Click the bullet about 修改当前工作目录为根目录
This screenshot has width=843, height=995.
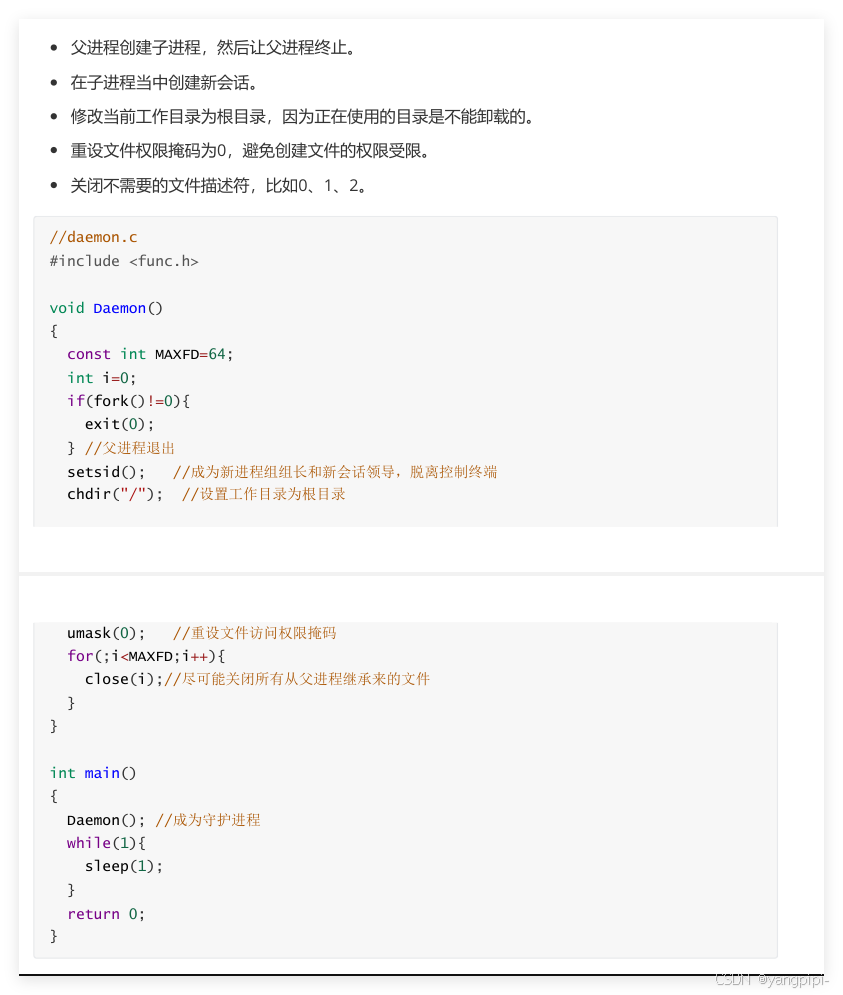[x=303, y=117]
